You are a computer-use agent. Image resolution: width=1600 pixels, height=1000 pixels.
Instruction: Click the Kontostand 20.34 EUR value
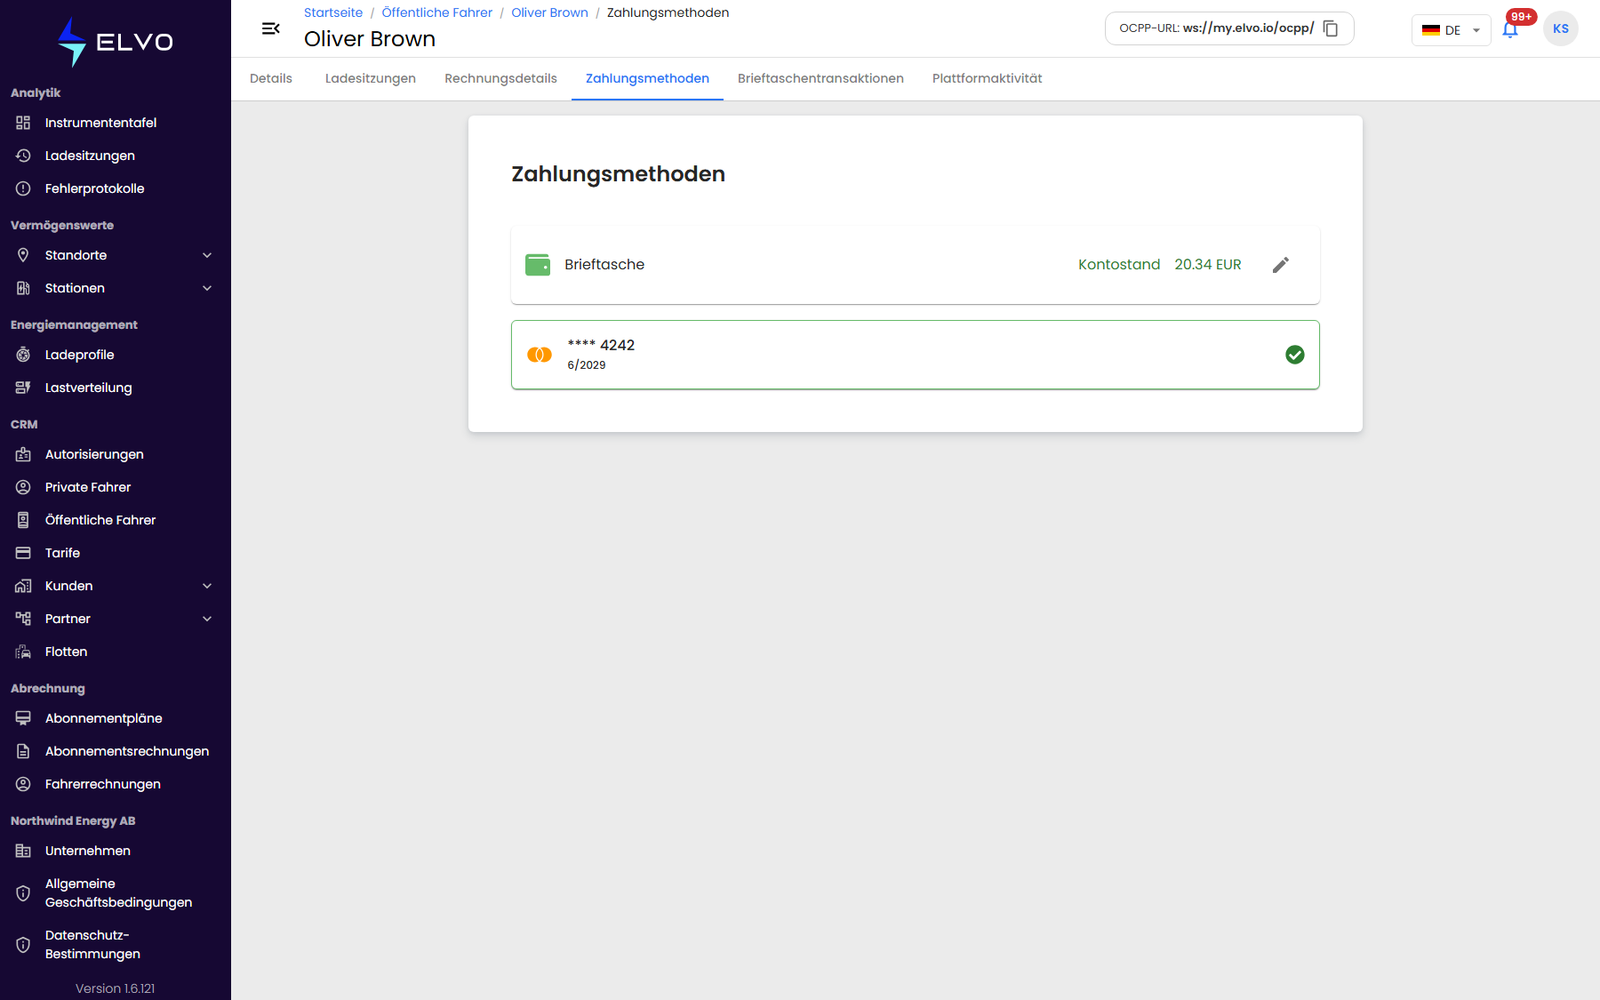tap(1160, 265)
